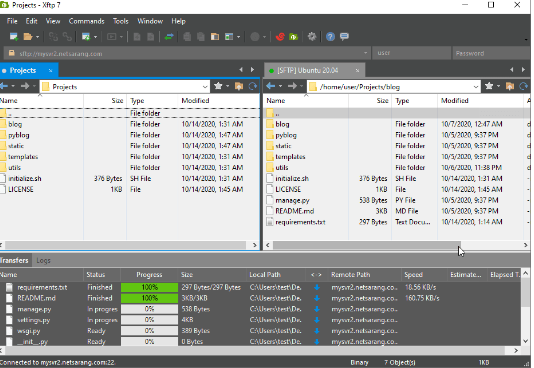The width and height of the screenshot is (534, 368).
Task: Close the Projects tab
Action: tap(50, 70)
